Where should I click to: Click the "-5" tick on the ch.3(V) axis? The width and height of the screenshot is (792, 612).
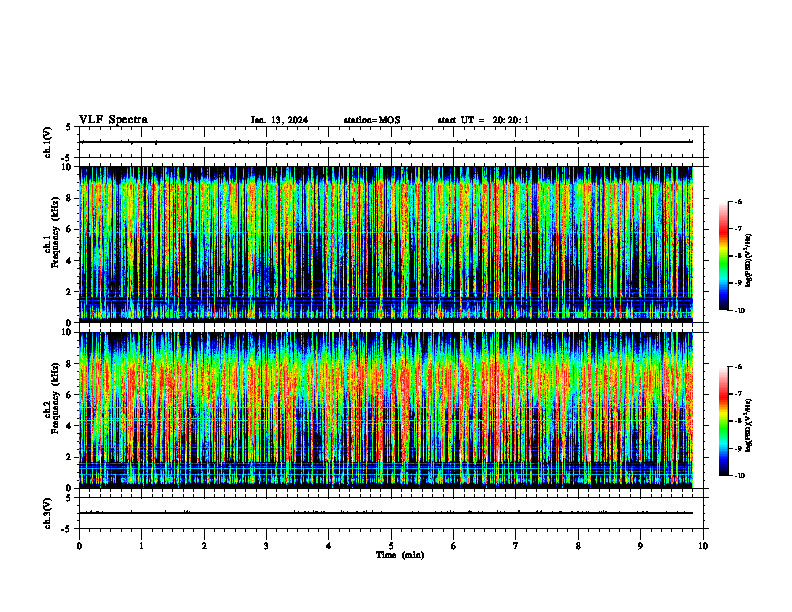(67, 530)
